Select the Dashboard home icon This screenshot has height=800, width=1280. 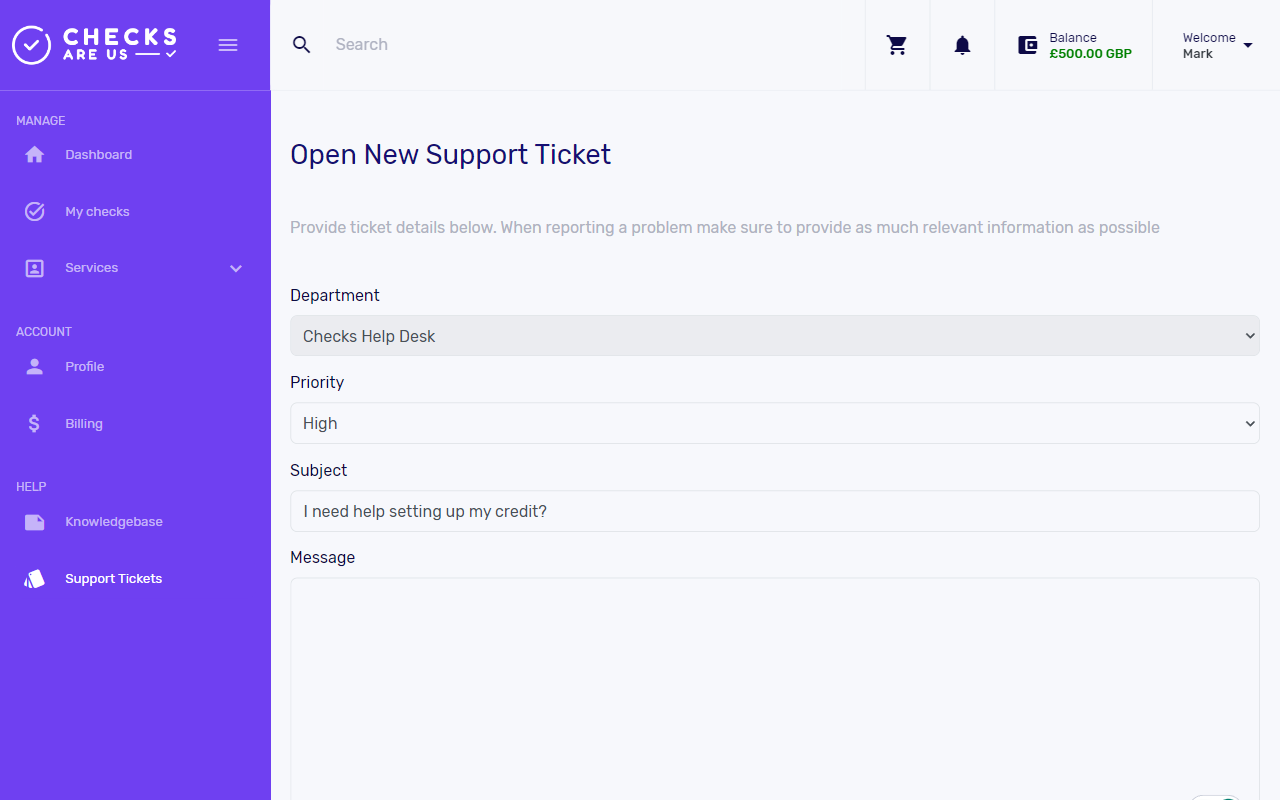34,154
